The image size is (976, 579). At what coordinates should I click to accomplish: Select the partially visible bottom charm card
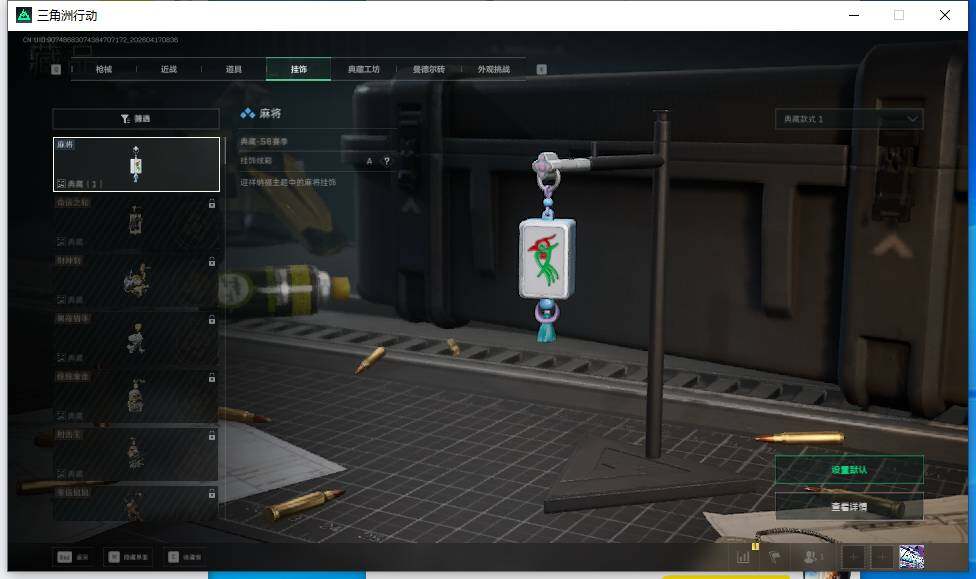136,503
